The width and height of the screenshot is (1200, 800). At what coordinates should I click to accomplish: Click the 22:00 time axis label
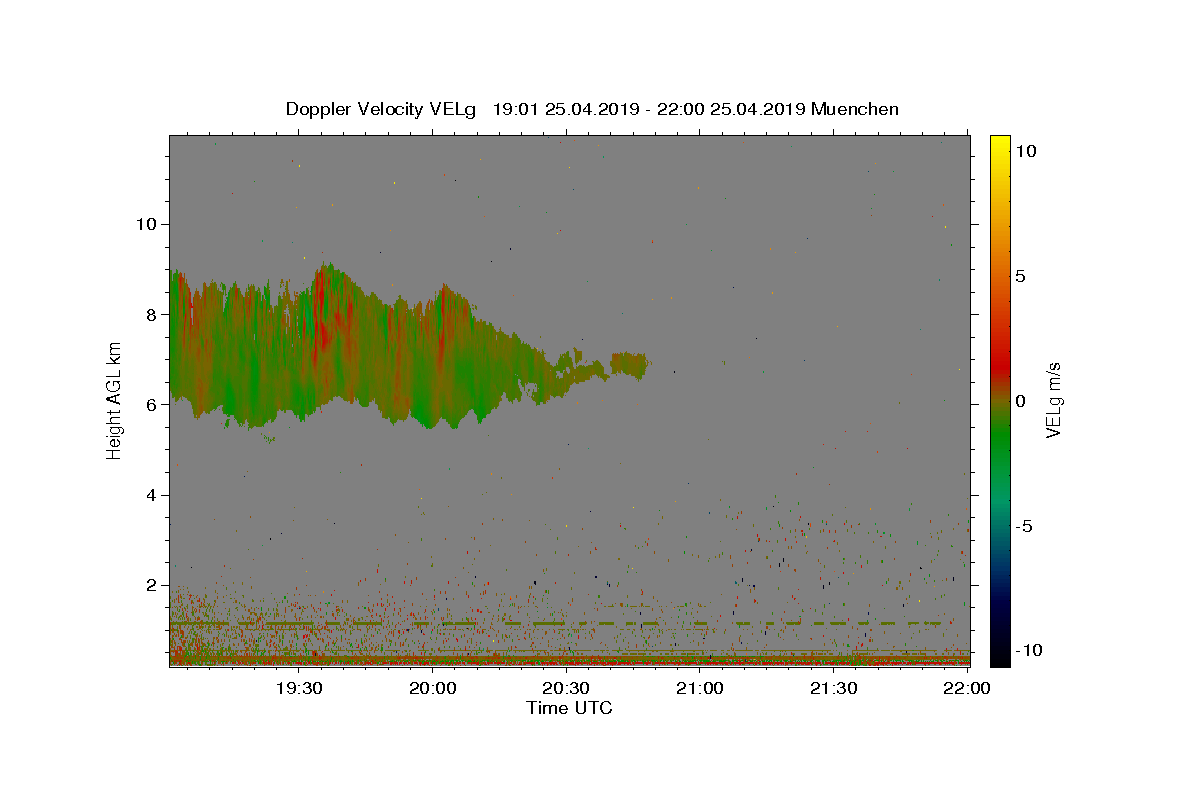967,688
